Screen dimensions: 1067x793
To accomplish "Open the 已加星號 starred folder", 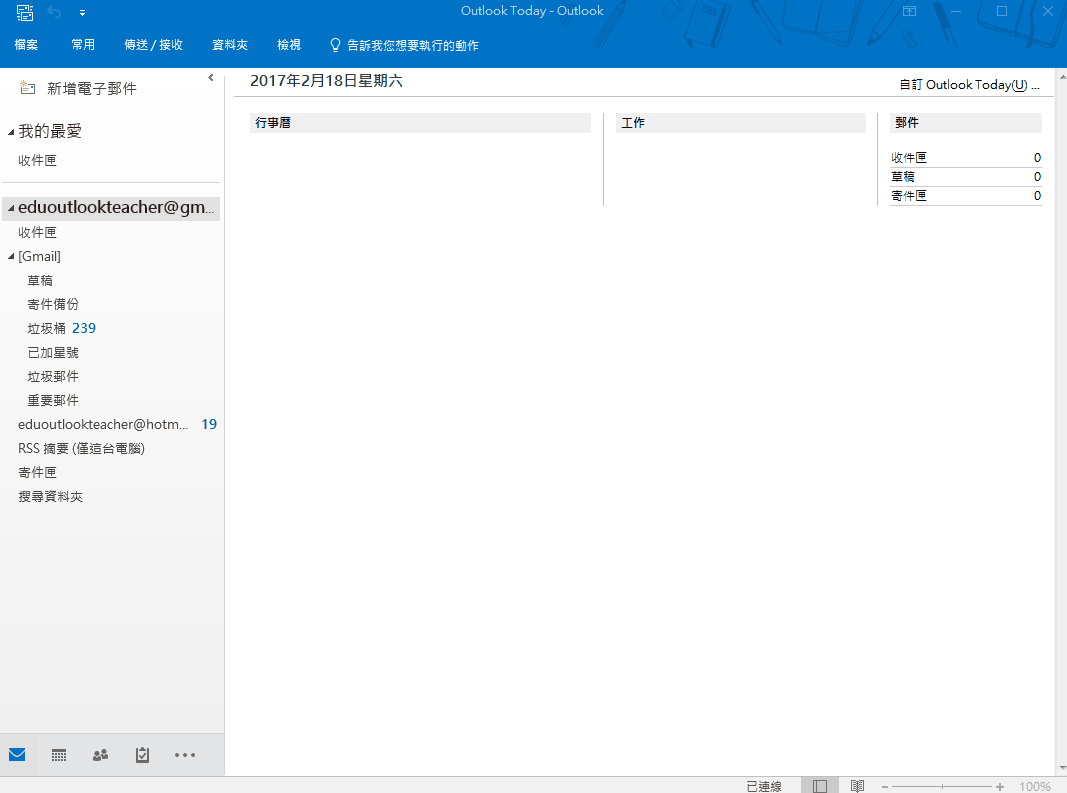I will pos(53,353).
